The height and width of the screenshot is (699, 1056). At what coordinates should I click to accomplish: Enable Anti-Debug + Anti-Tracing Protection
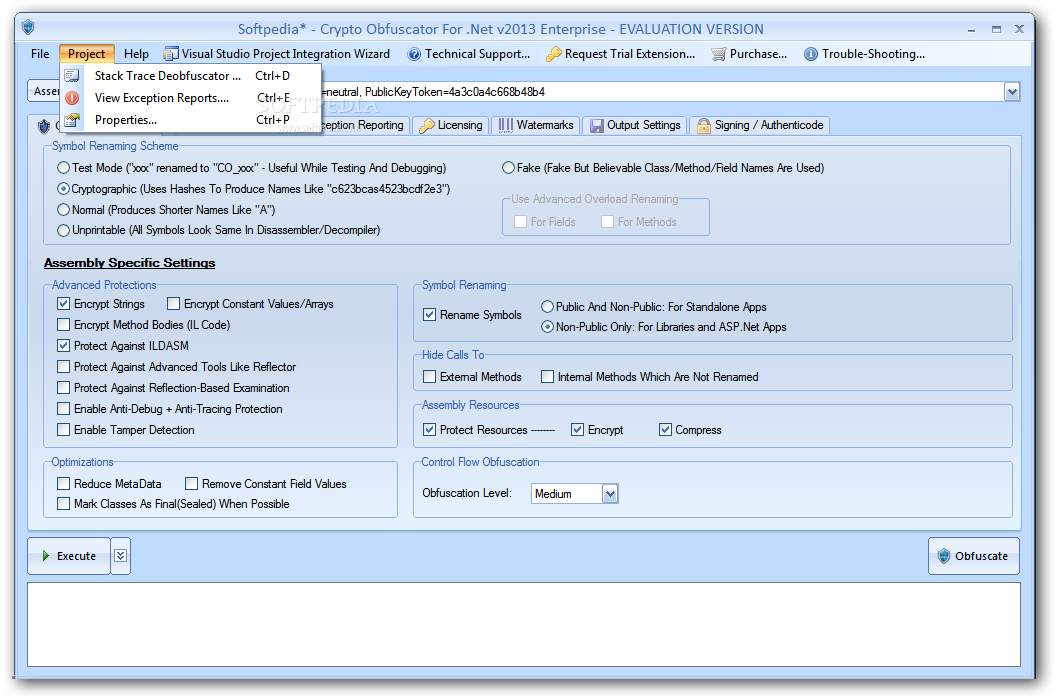(x=63, y=409)
